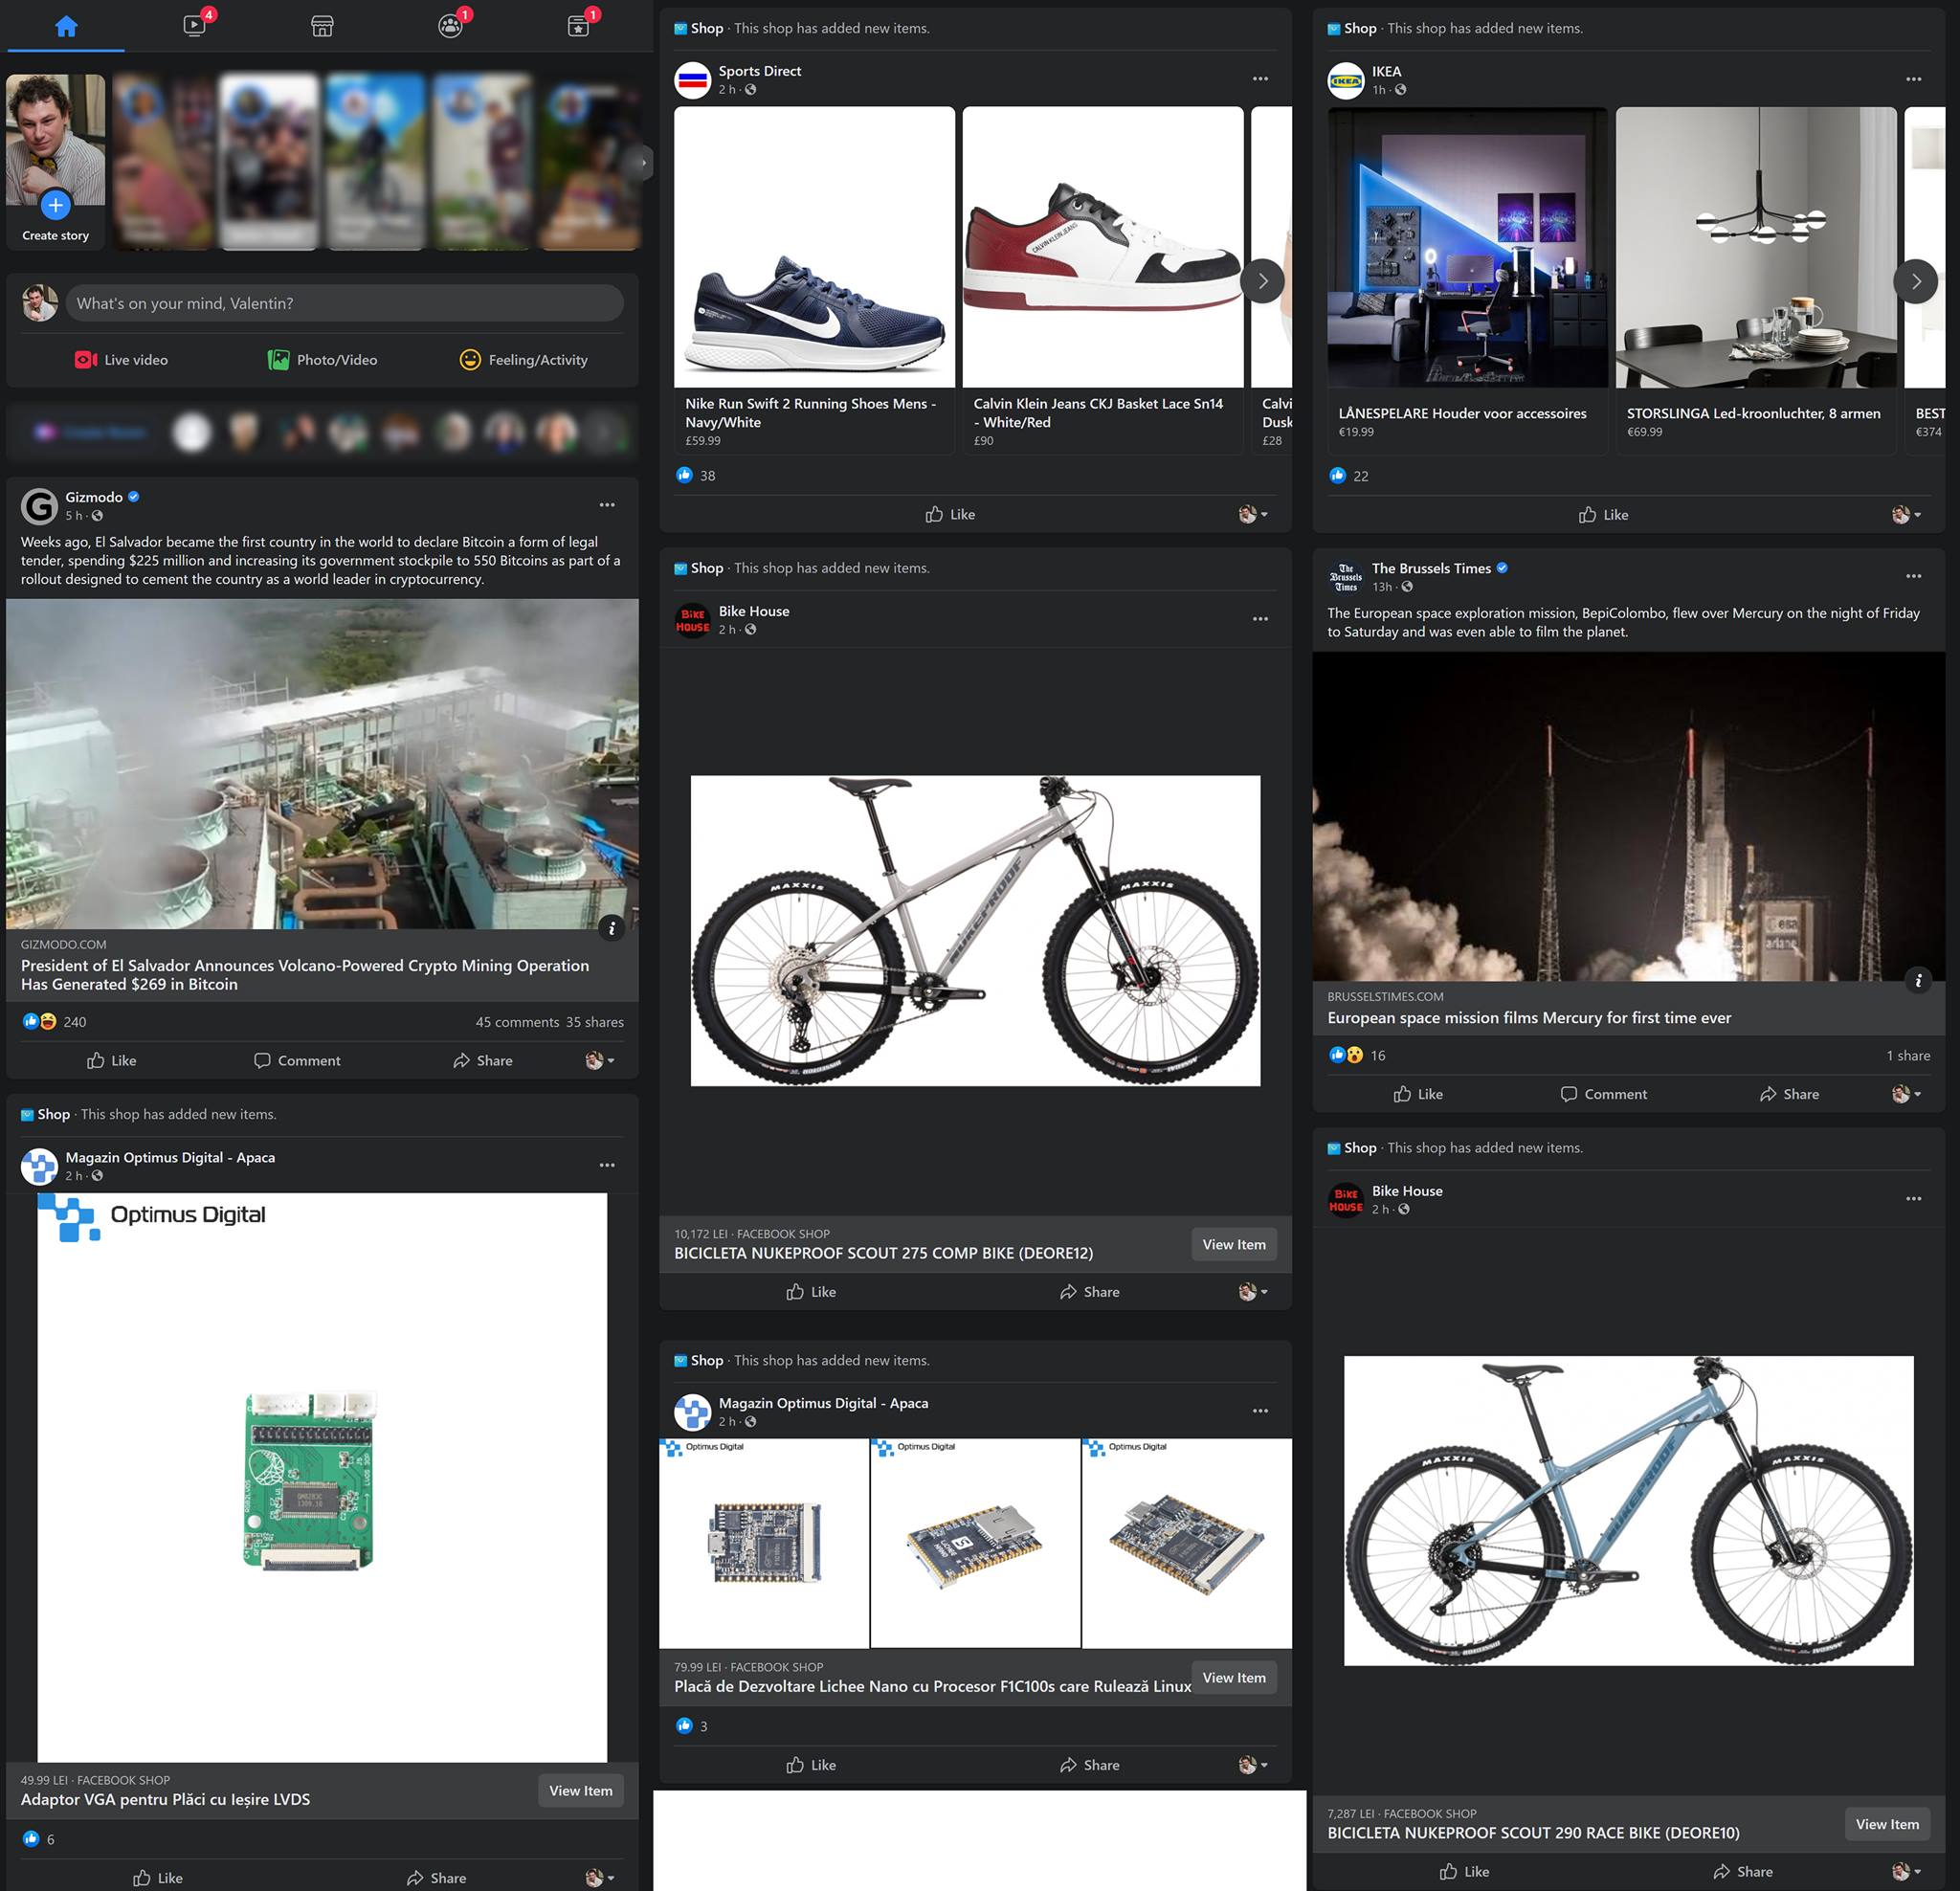Choose Feeling/Activity for a post

(x=523, y=360)
